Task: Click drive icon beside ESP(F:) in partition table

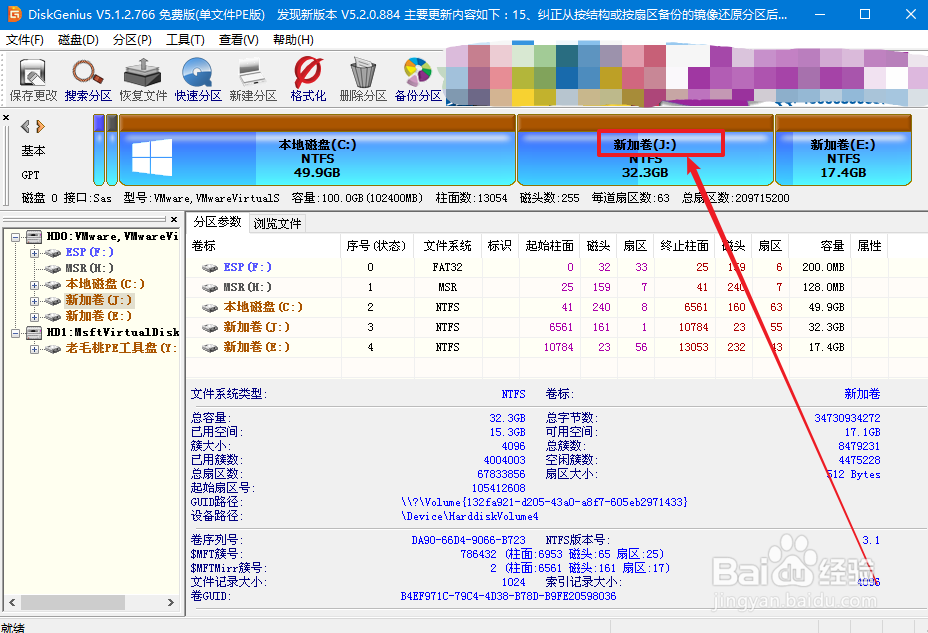Action: 210,268
